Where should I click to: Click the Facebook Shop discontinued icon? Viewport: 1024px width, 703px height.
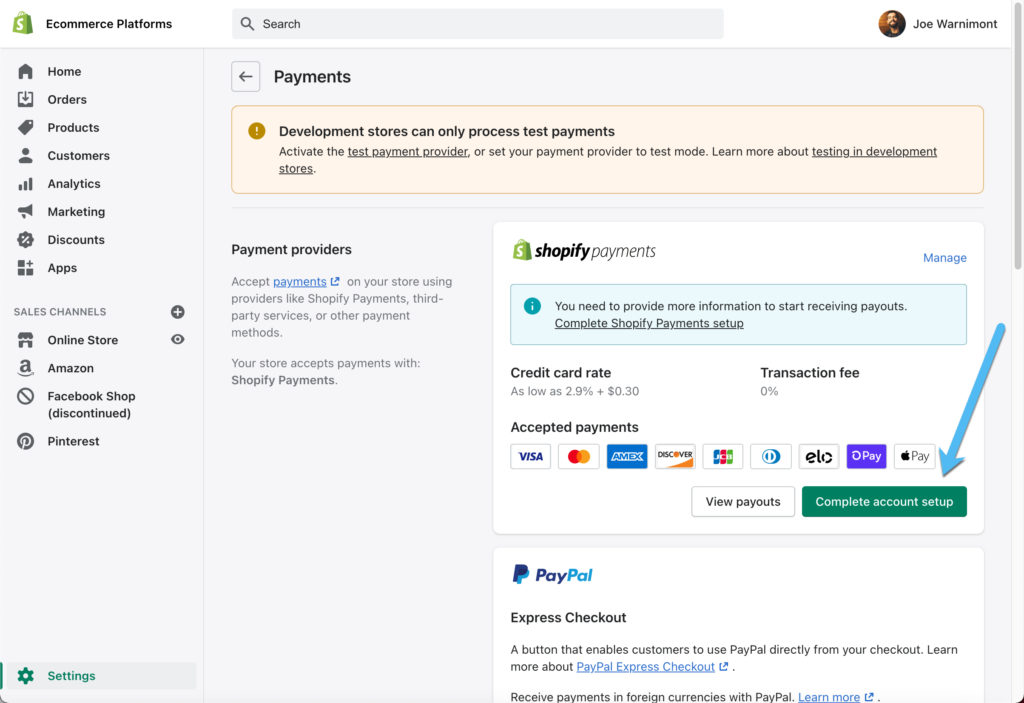[25, 396]
